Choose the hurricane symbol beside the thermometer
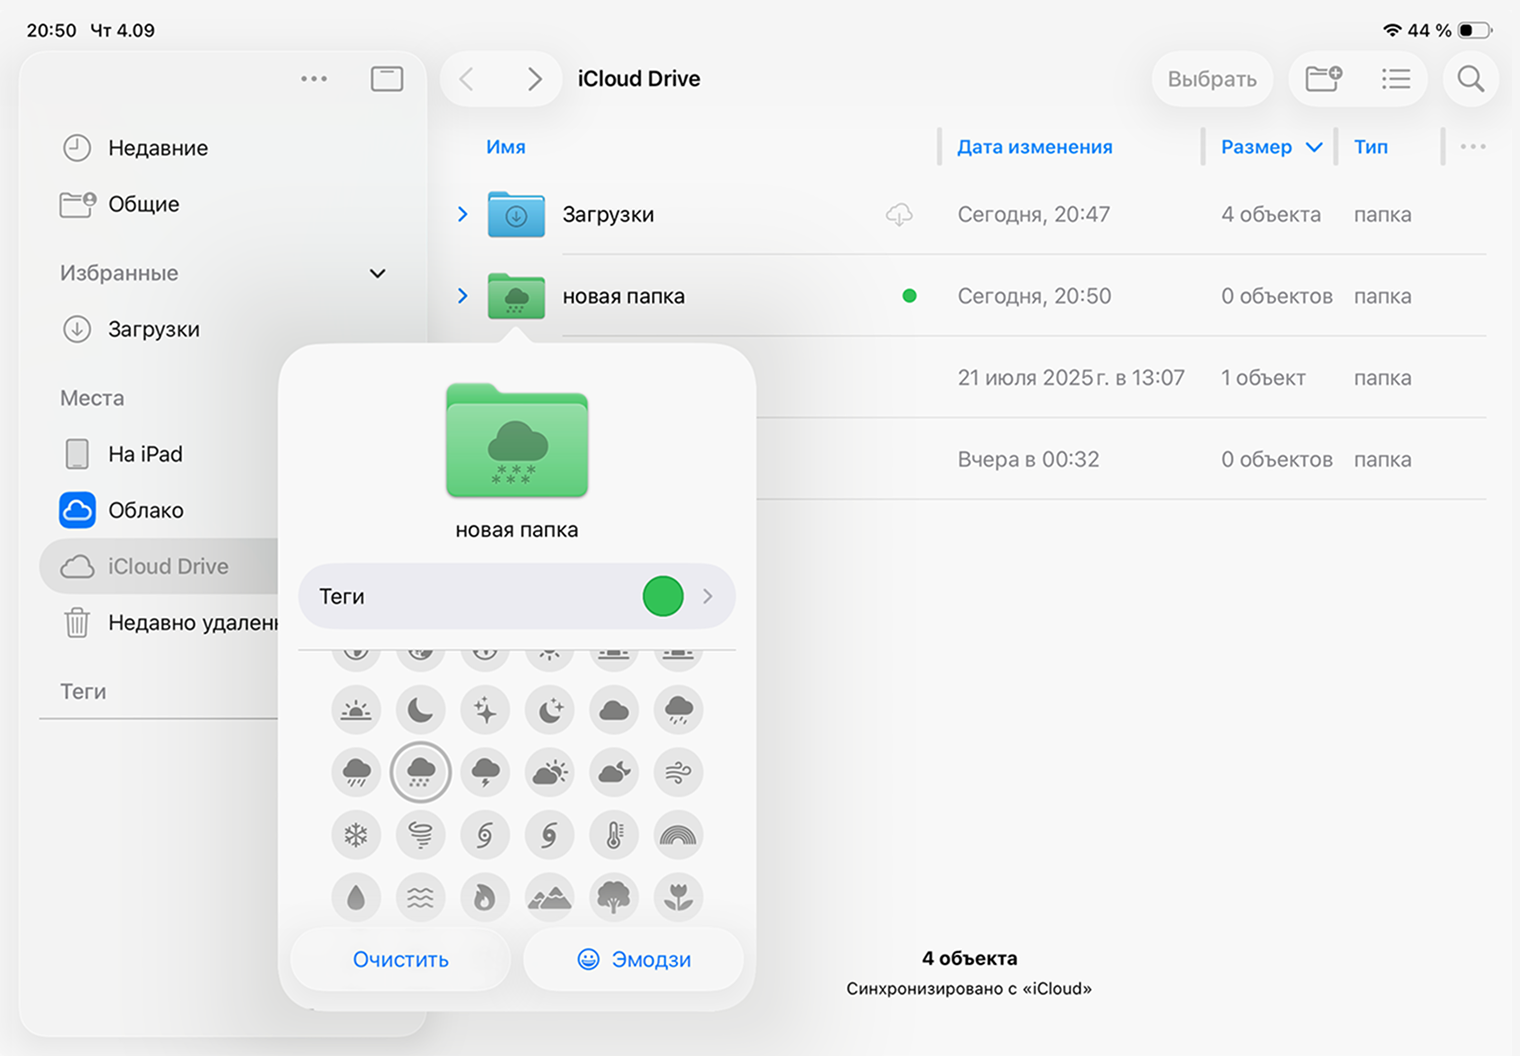 (x=550, y=835)
